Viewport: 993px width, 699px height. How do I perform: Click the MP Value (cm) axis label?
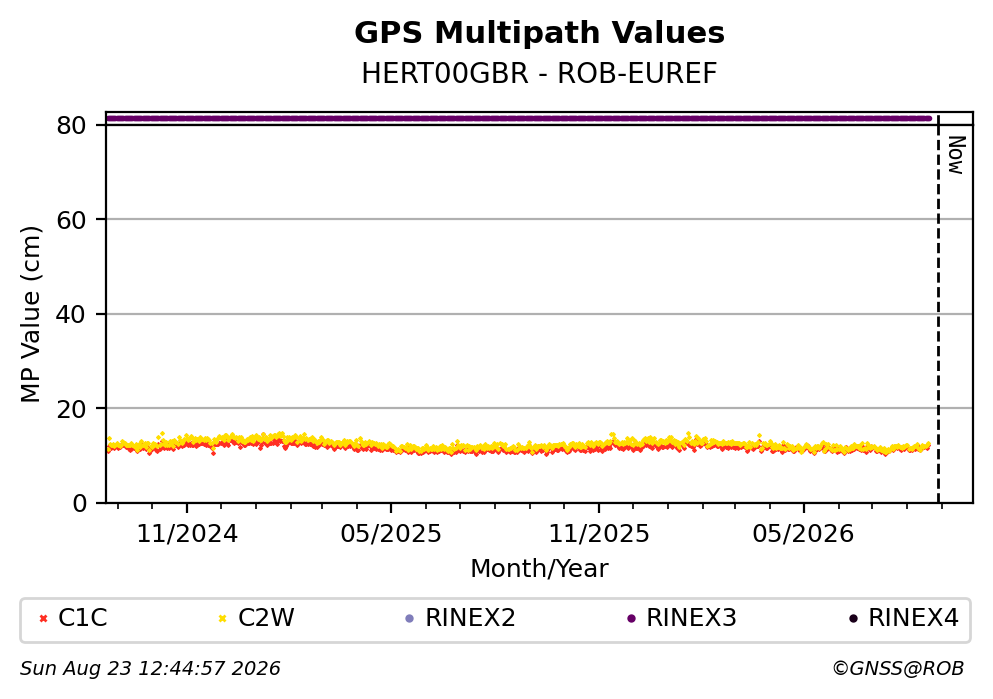[30, 314]
